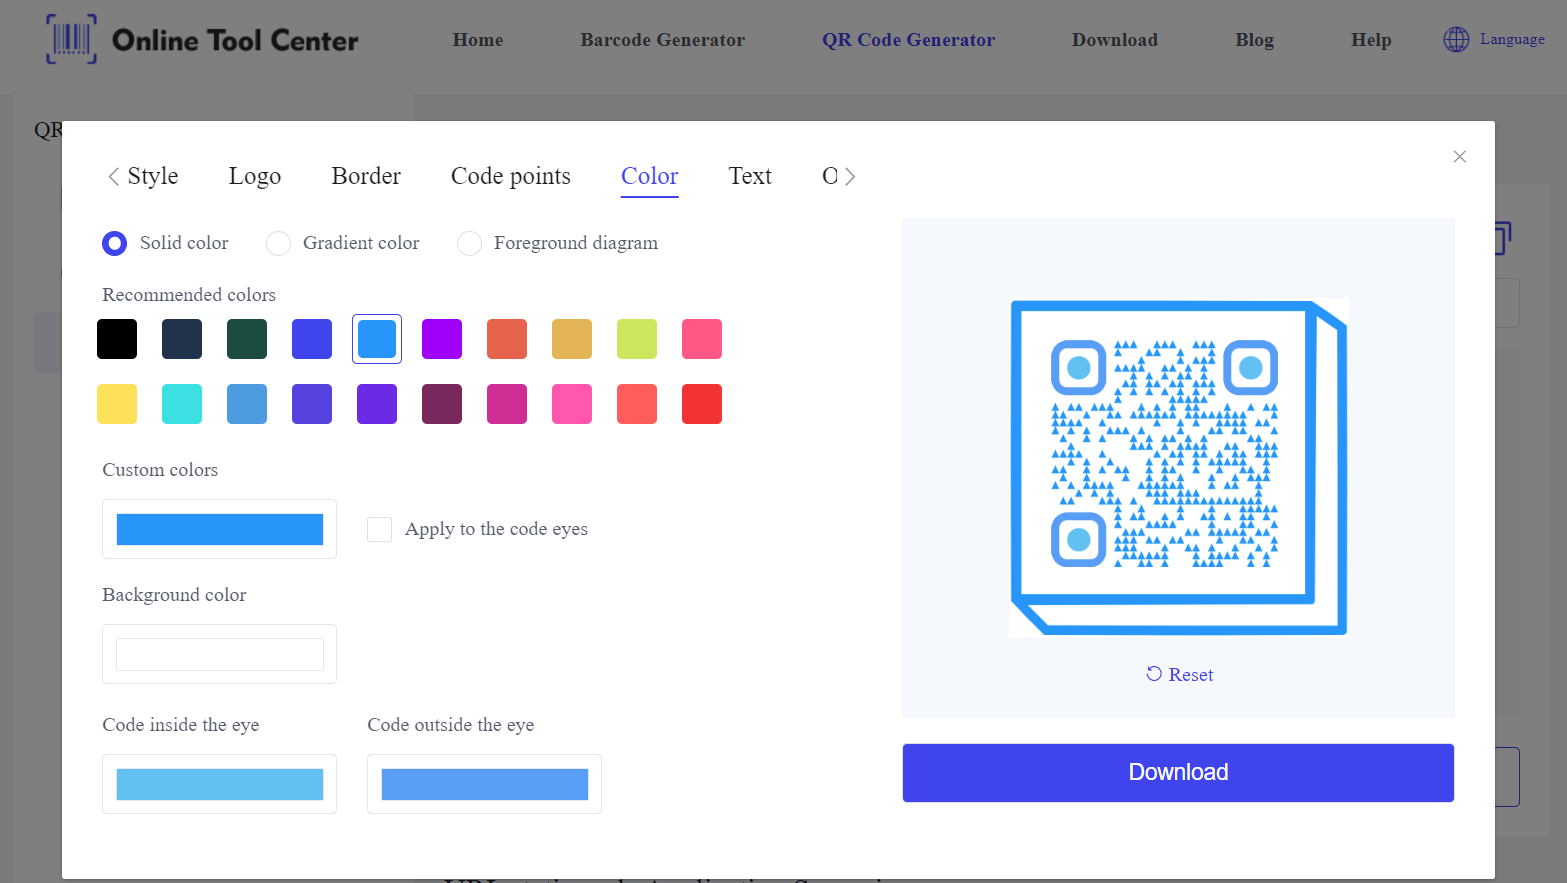Pick the hot pink swatch in second row
Viewport: 1567px width, 883px height.
(572, 404)
